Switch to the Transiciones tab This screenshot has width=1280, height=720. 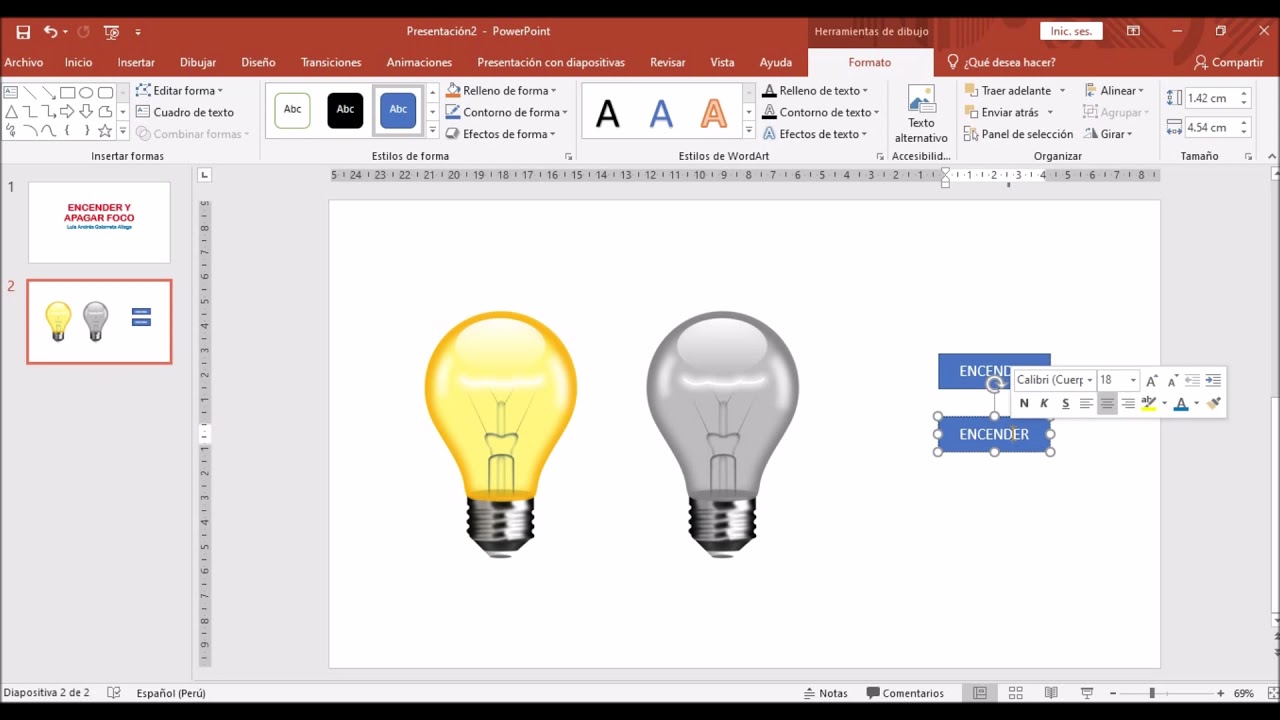coord(331,62)
